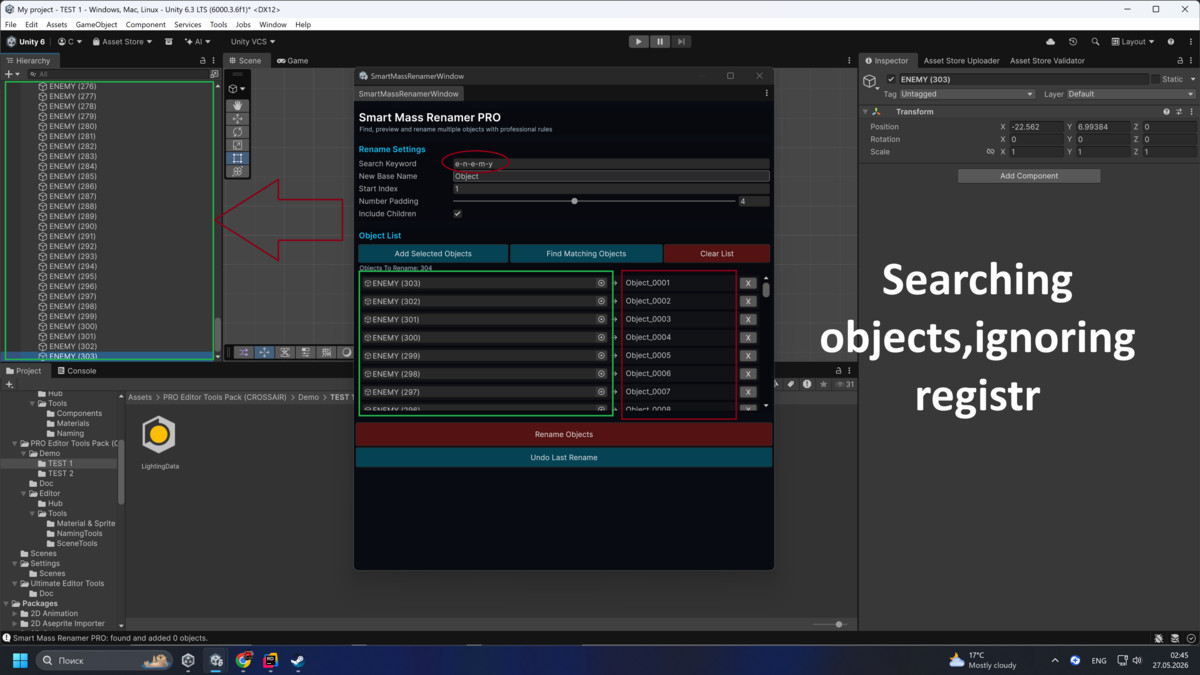This screenshot has height=675, width=1200.
Task: Collapse the Transform component foldout
Action: 866,112
